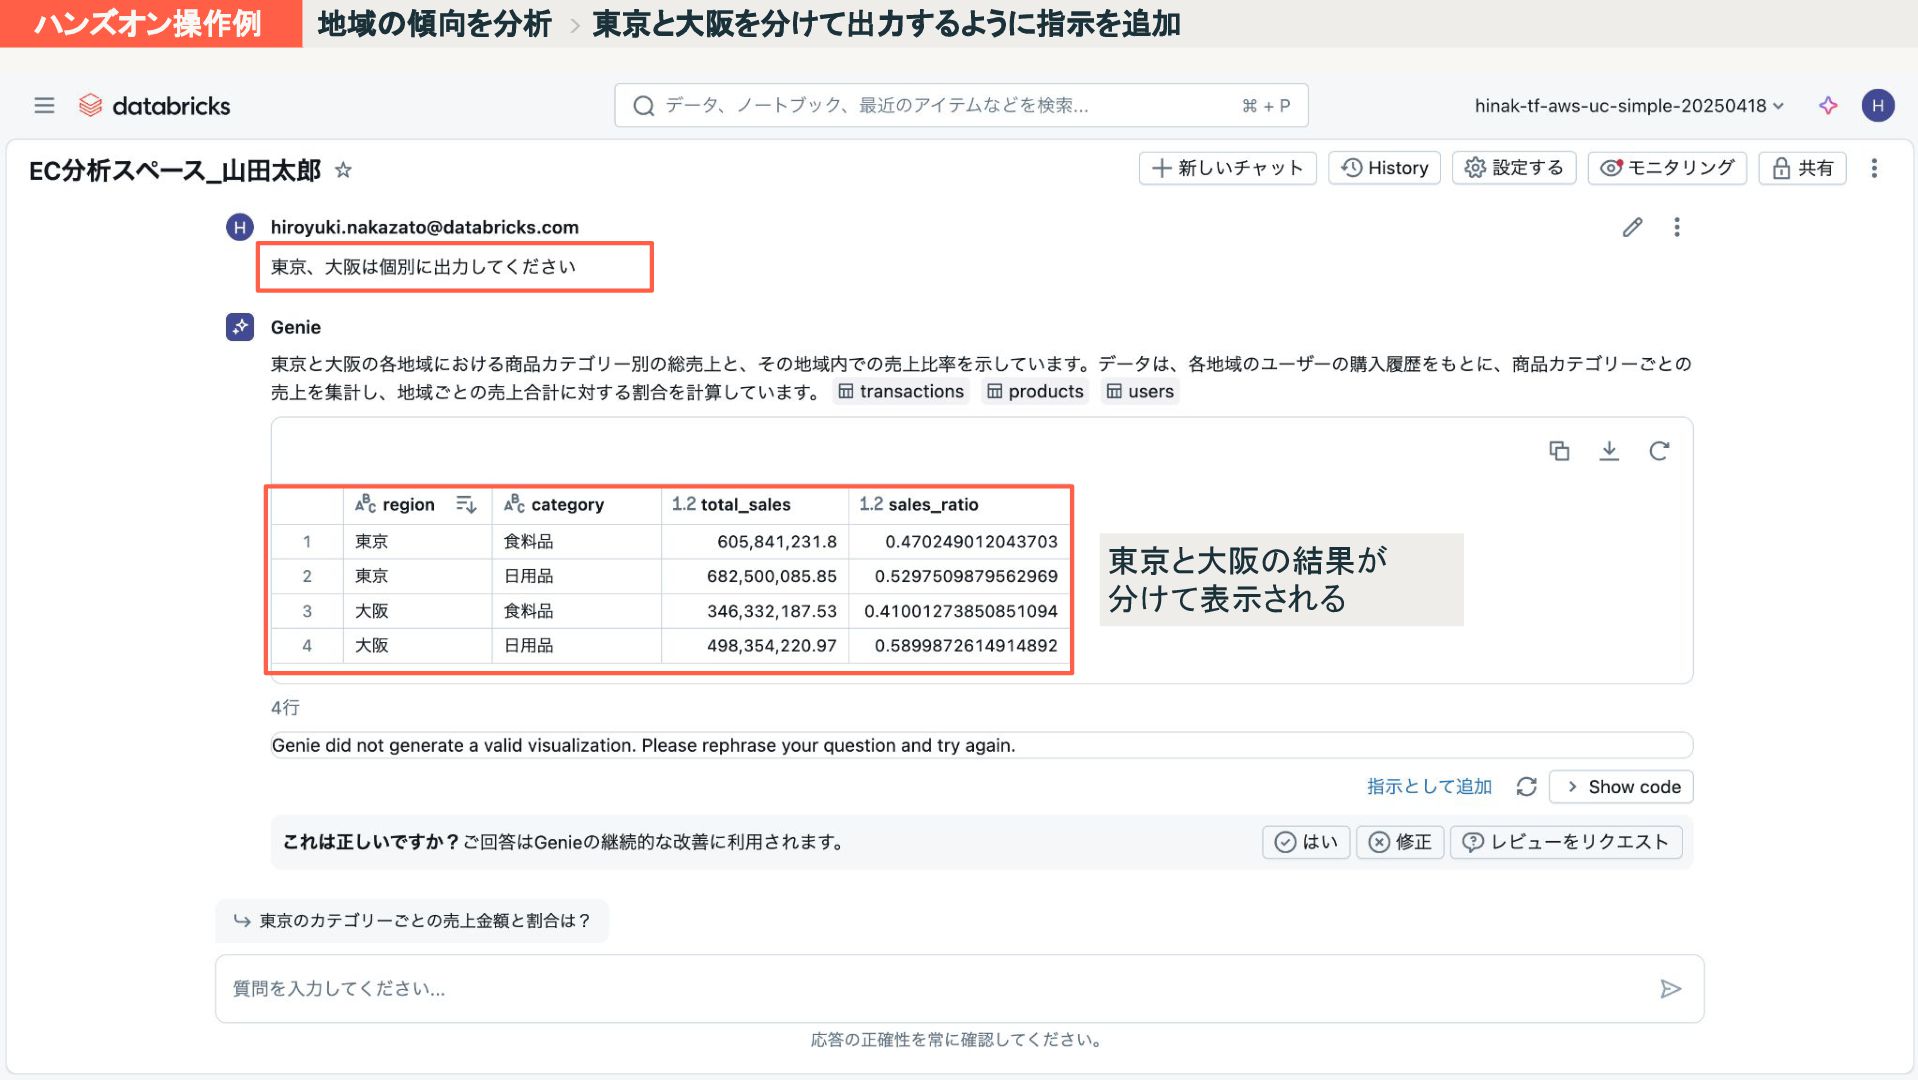Refresh the result table
This screenshot has width=1918, height=1080.
click(1659, 451)
